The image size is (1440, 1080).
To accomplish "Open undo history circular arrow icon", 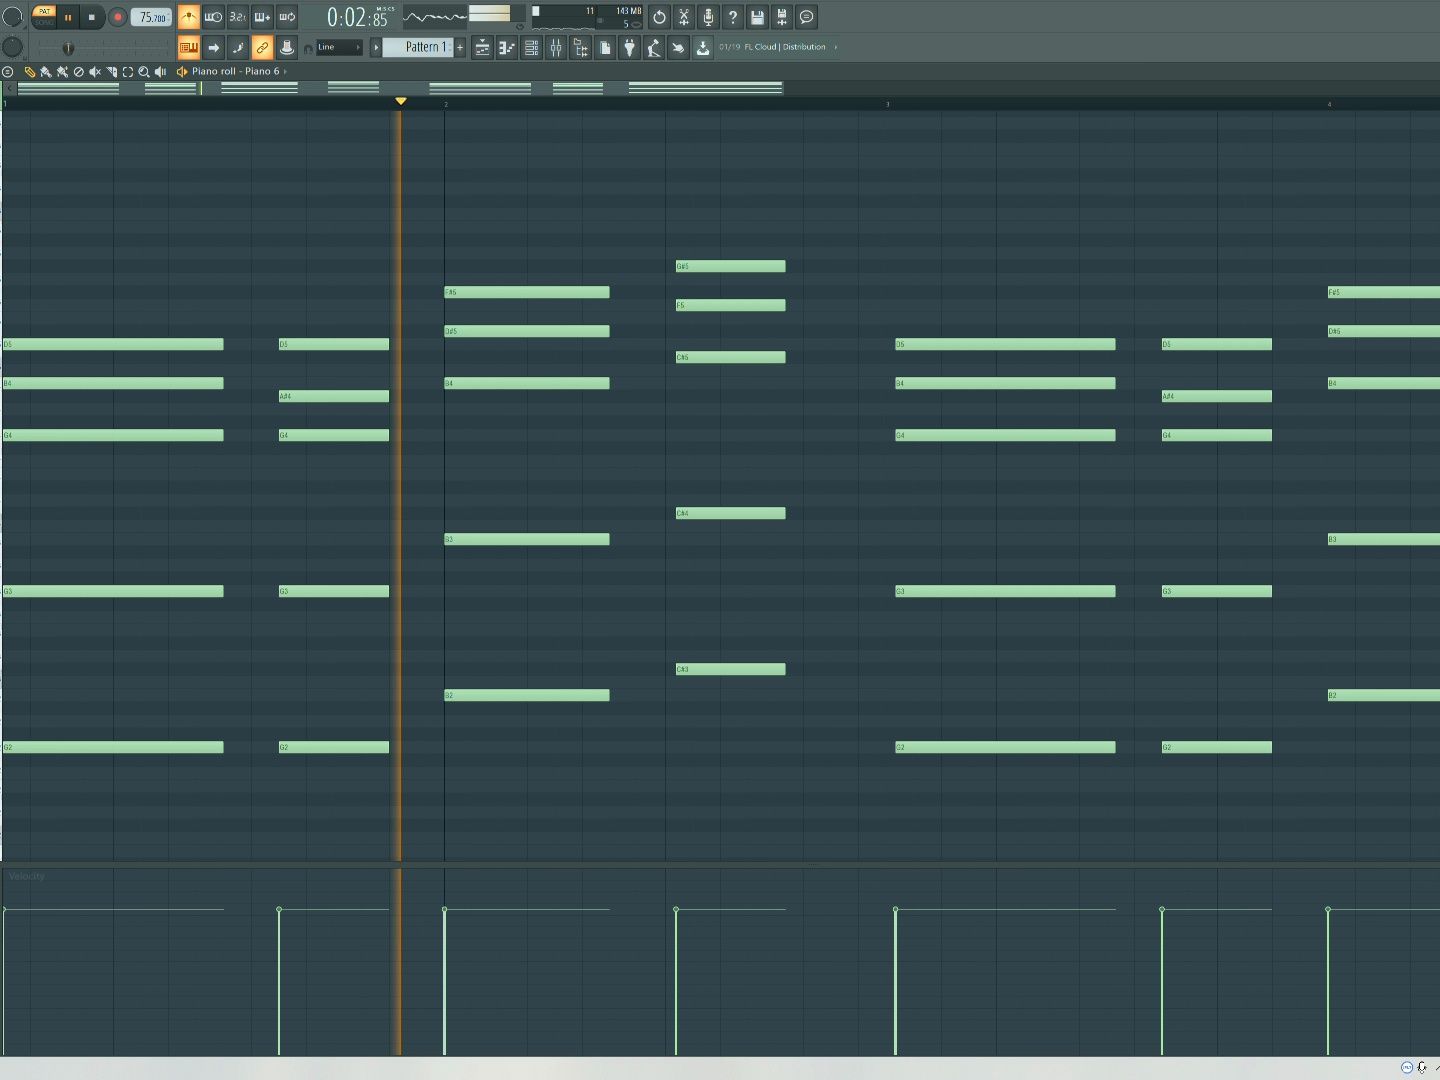I will tap(659, 17).
